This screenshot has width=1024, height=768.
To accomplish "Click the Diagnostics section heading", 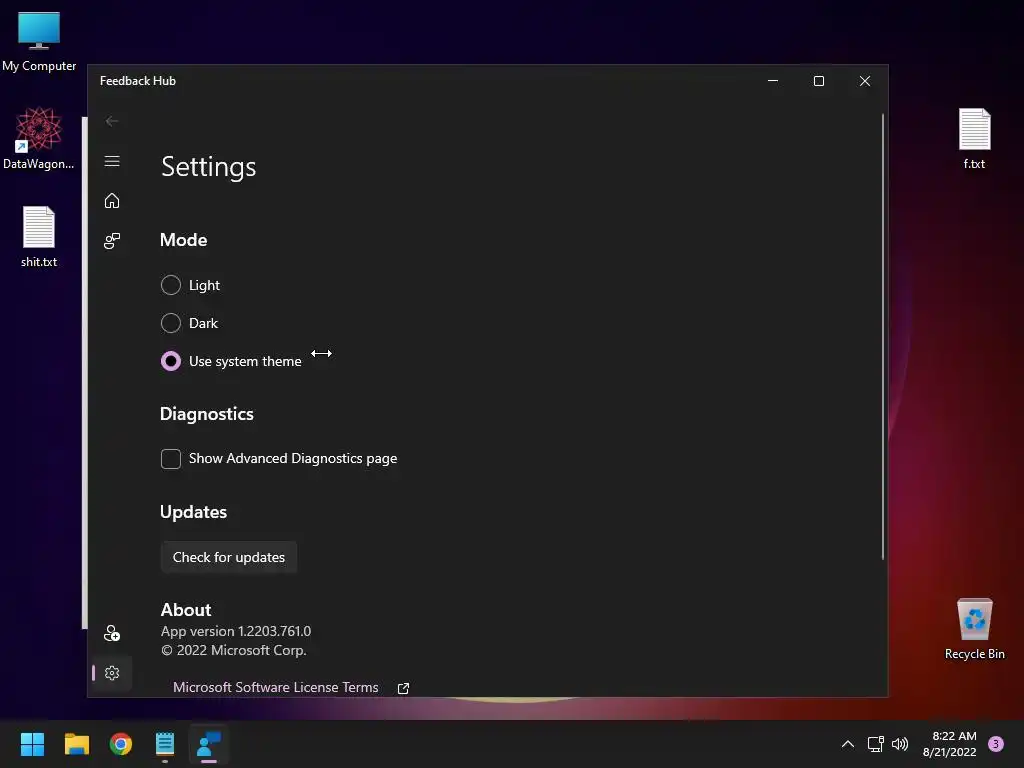I will pos(207,414).
